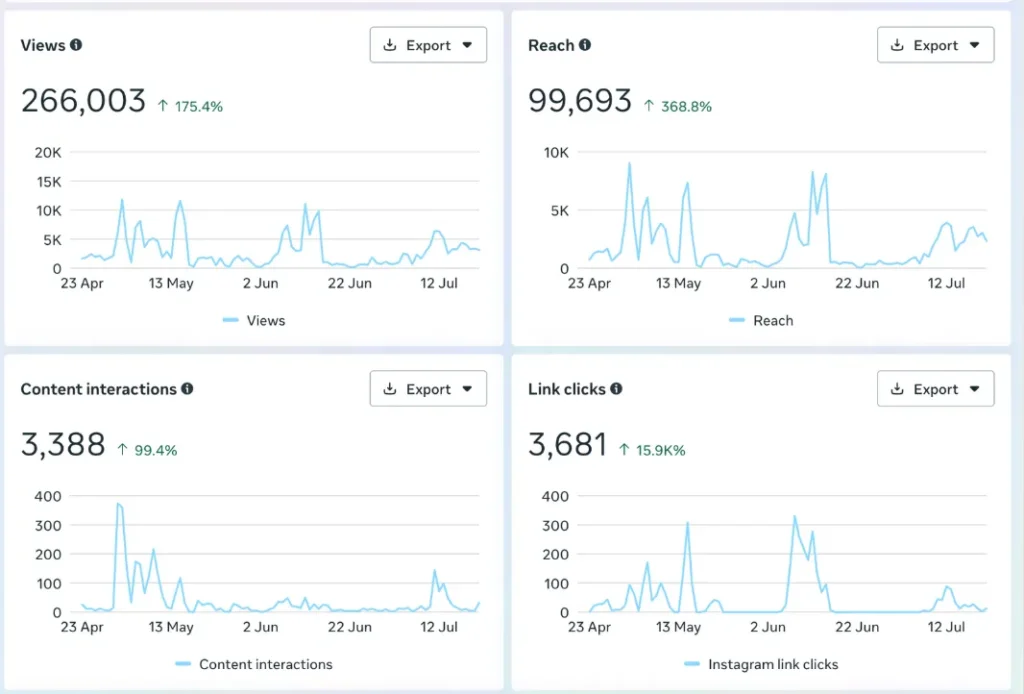Click the info icon beside Link clicks

tap(616, 389)
